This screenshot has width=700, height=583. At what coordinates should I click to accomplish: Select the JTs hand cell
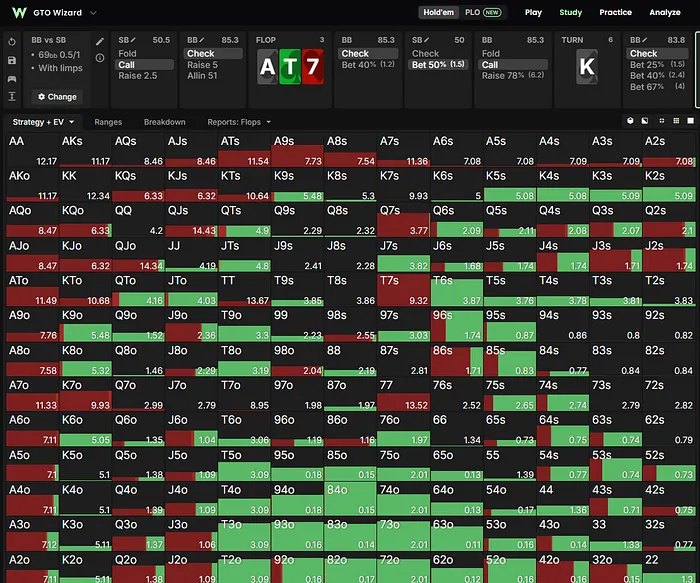(x=244, y=254)
